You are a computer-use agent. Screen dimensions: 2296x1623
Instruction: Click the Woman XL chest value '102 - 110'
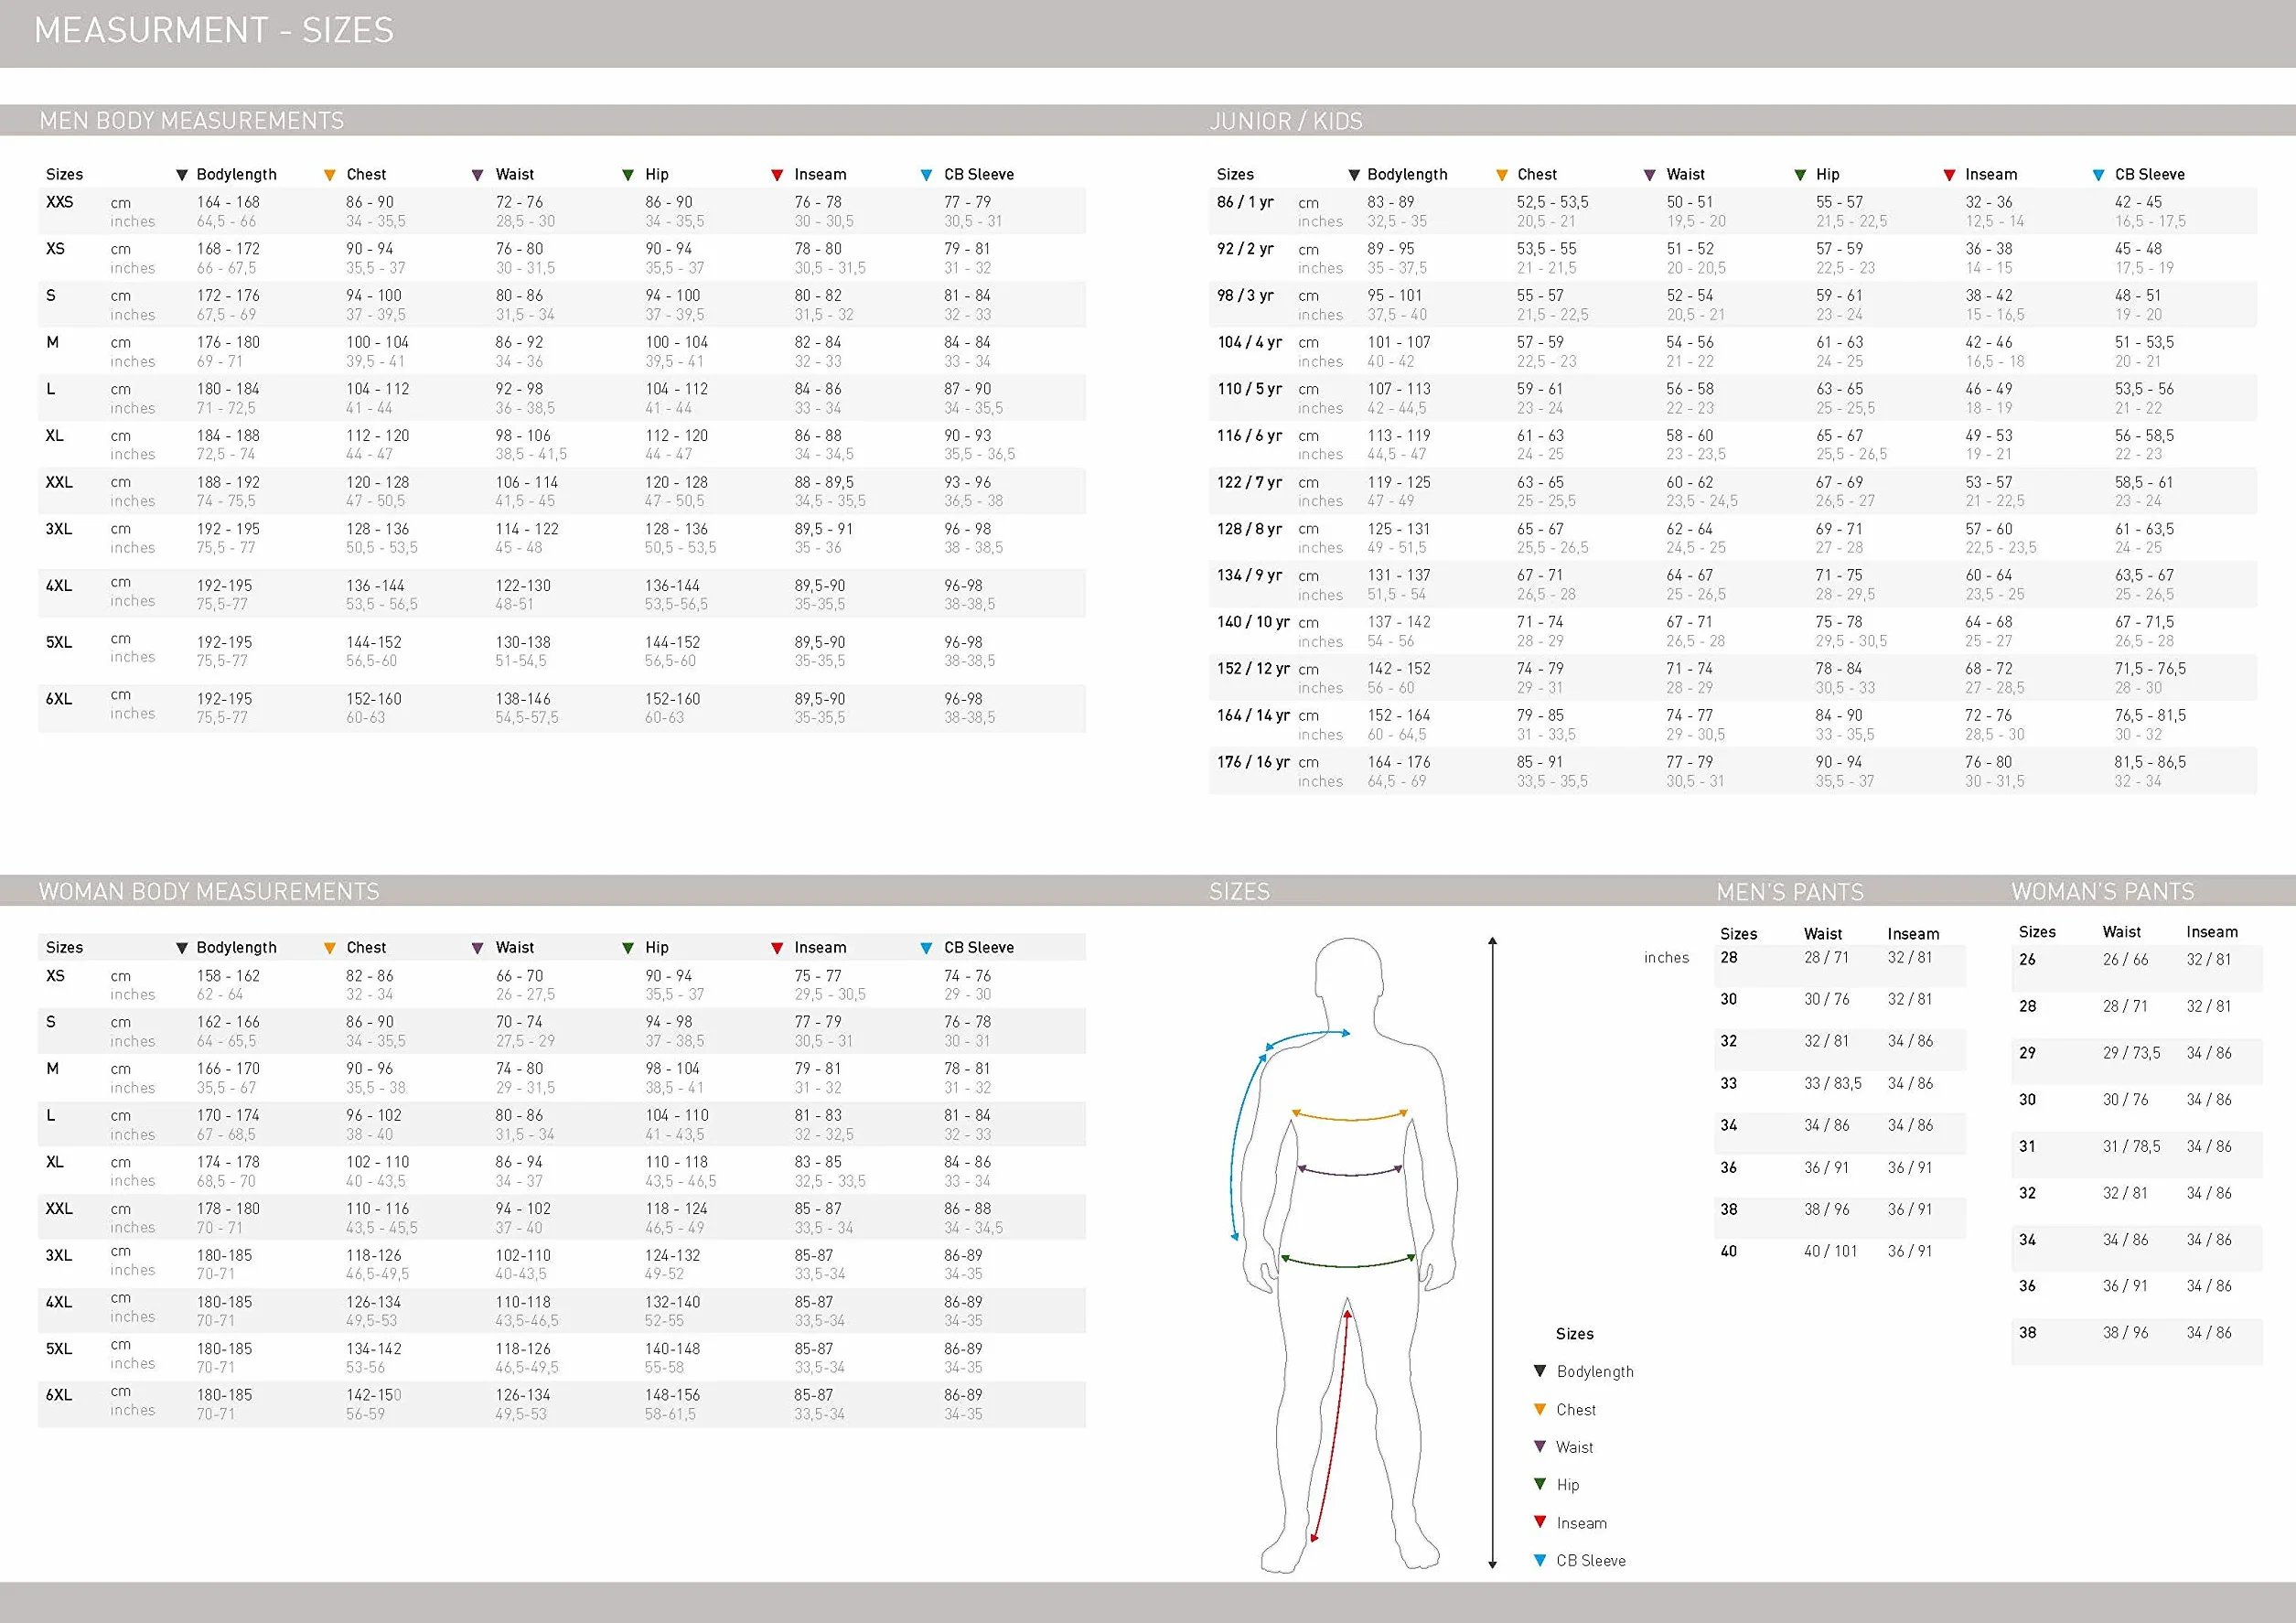click(378, 1162)
